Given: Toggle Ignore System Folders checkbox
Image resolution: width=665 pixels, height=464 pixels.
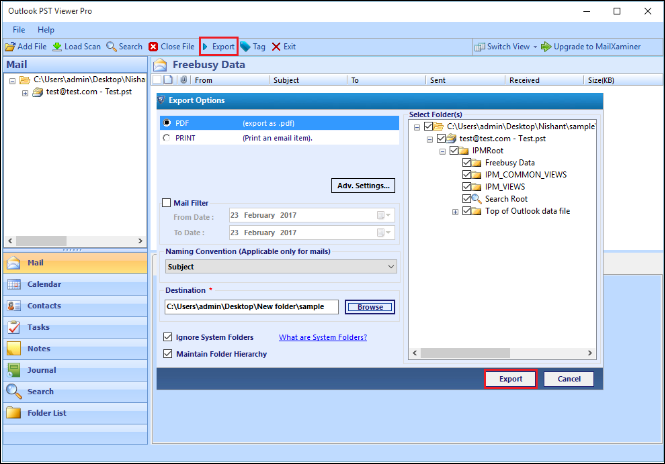Looking at the screenshot, I should tap(168, 337).
